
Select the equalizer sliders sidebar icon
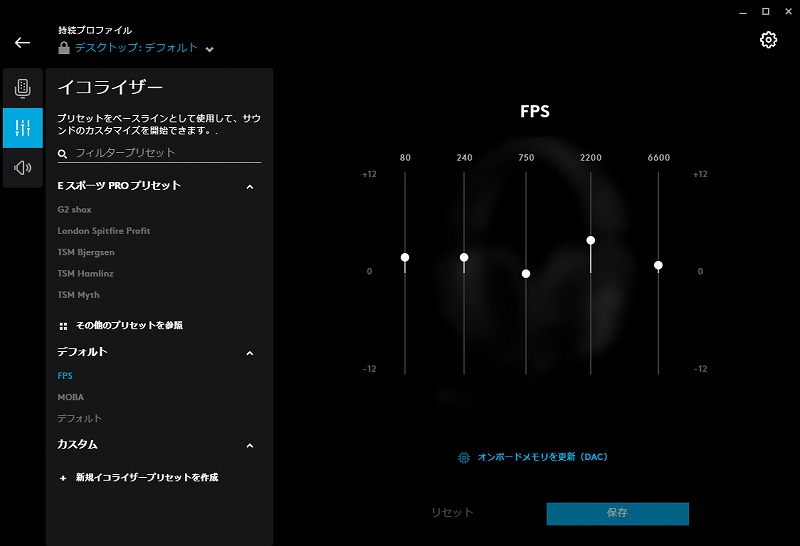coord(22,128)
